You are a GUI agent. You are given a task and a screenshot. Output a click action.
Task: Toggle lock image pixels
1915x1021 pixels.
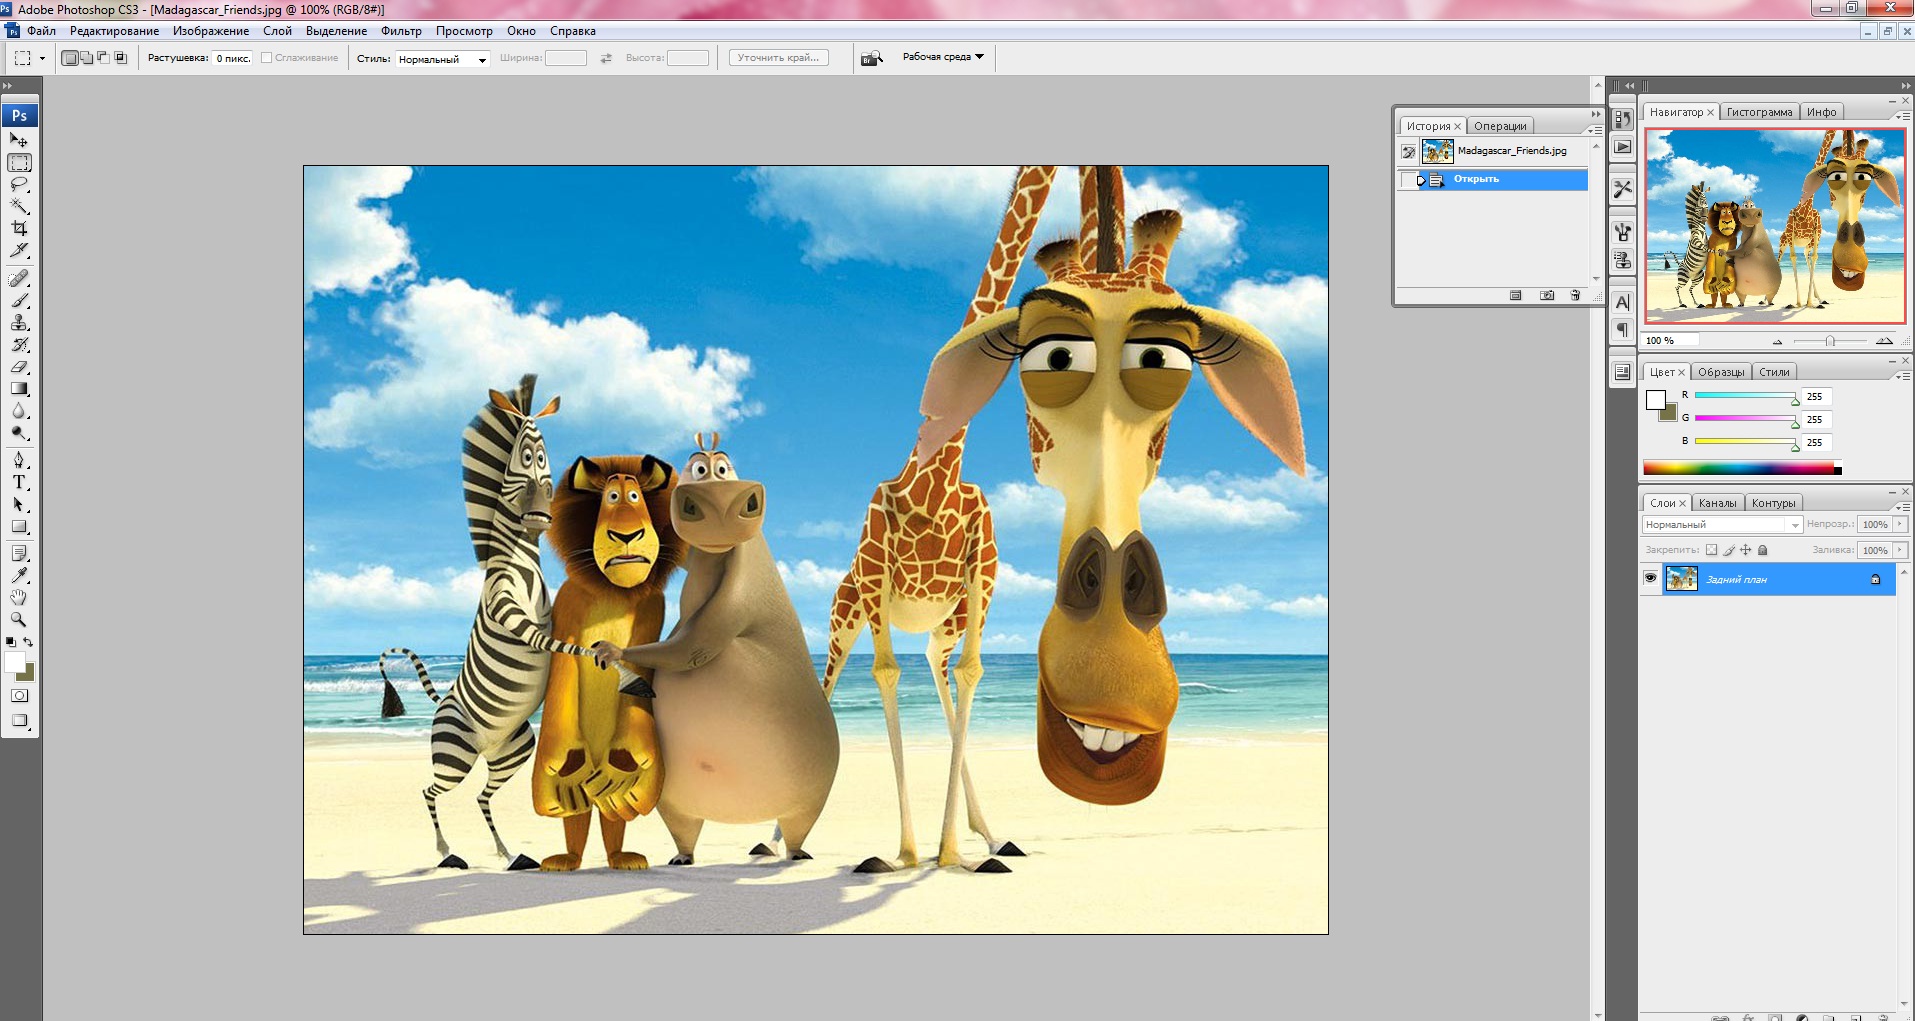click(x=1728, y=550)
